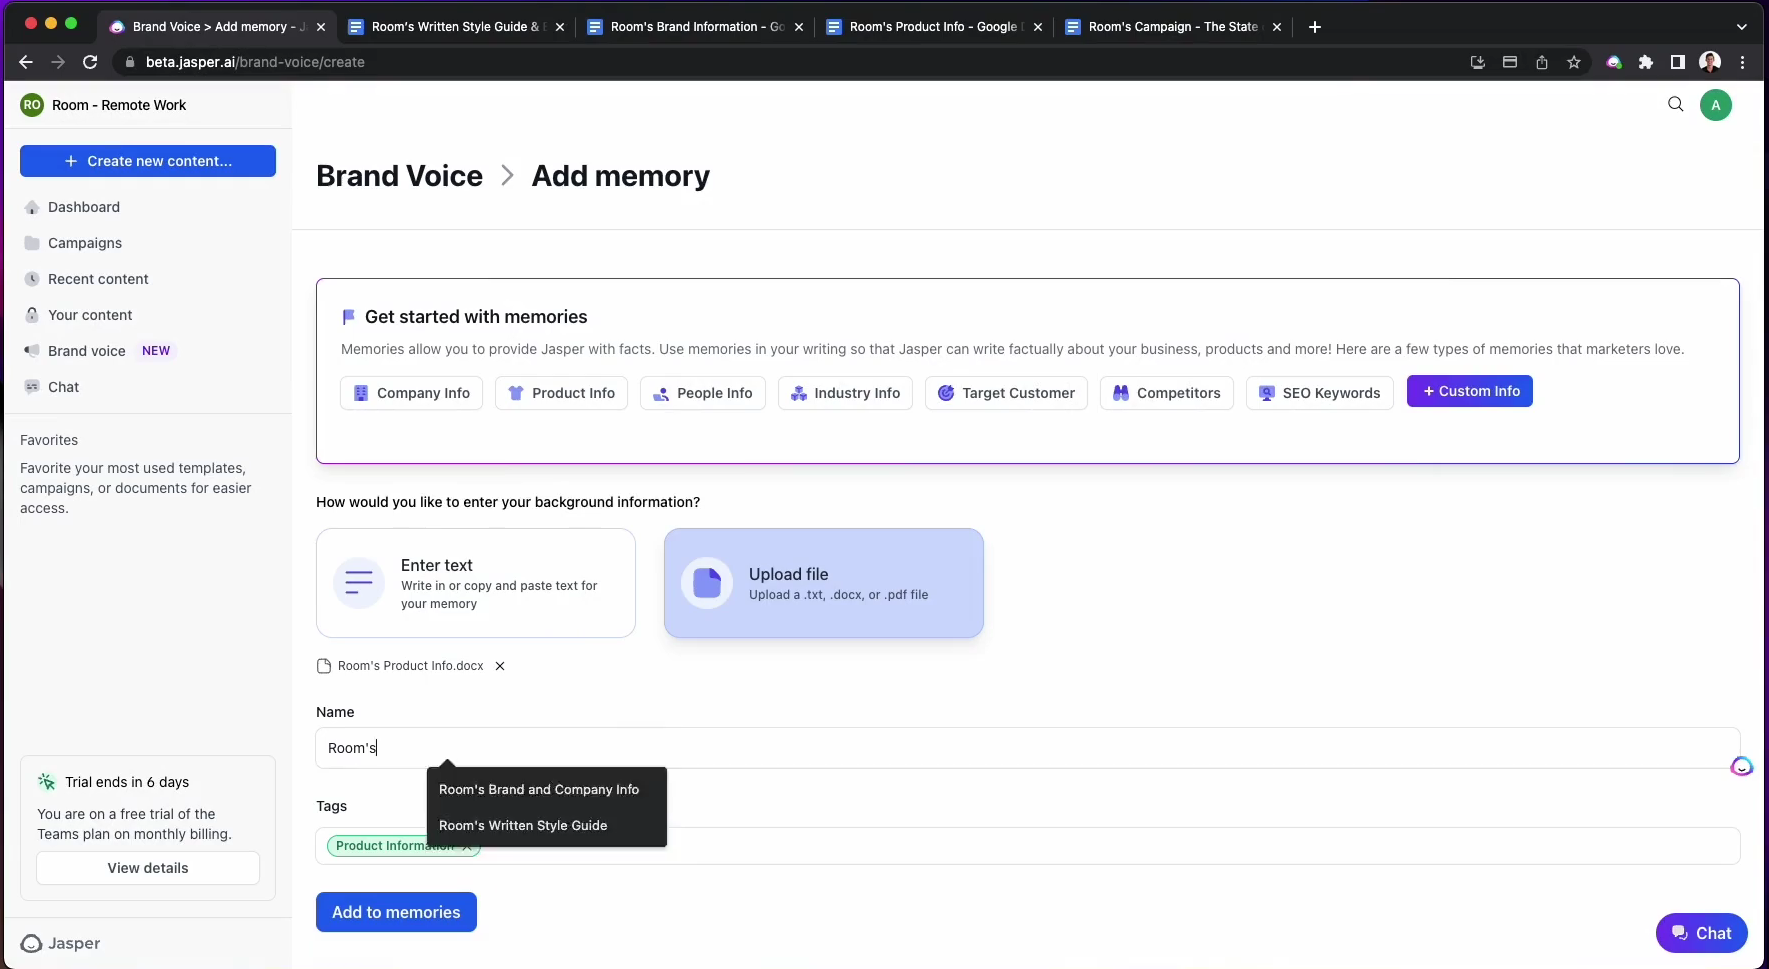Open the green user avatar A menu

click(x=1716, y=105)
